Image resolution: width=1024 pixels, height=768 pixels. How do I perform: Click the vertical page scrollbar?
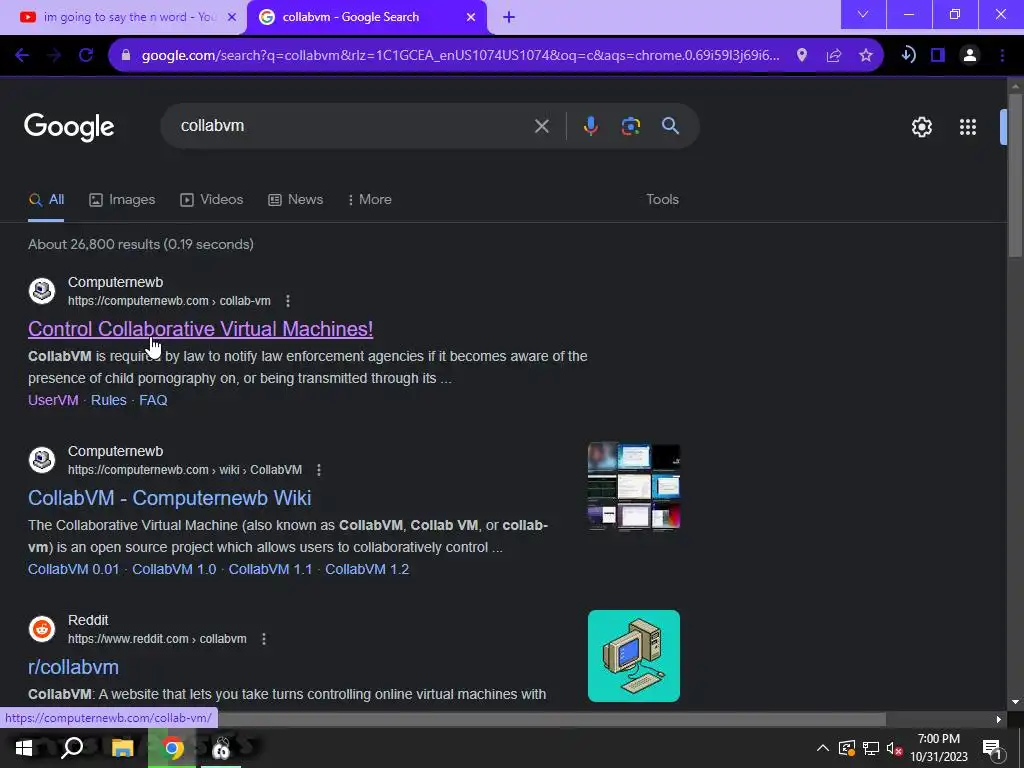click(x=1015, y=175)
